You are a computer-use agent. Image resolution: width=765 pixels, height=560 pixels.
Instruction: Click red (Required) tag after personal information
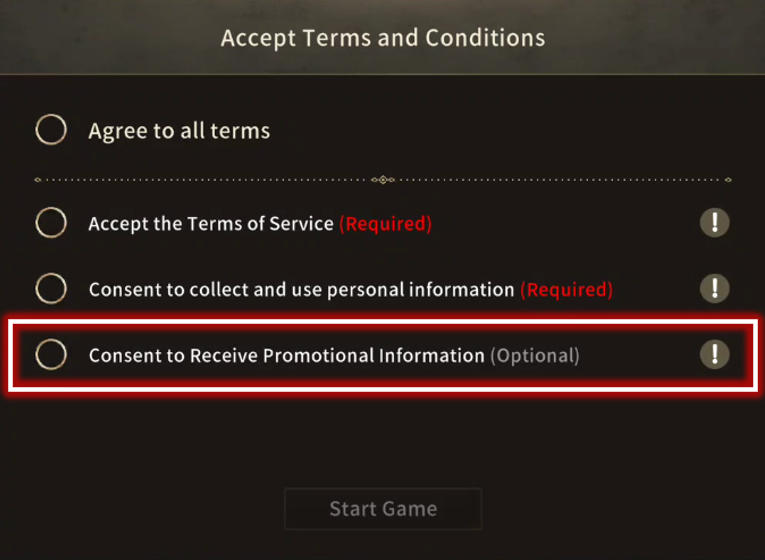coord(566,290)
